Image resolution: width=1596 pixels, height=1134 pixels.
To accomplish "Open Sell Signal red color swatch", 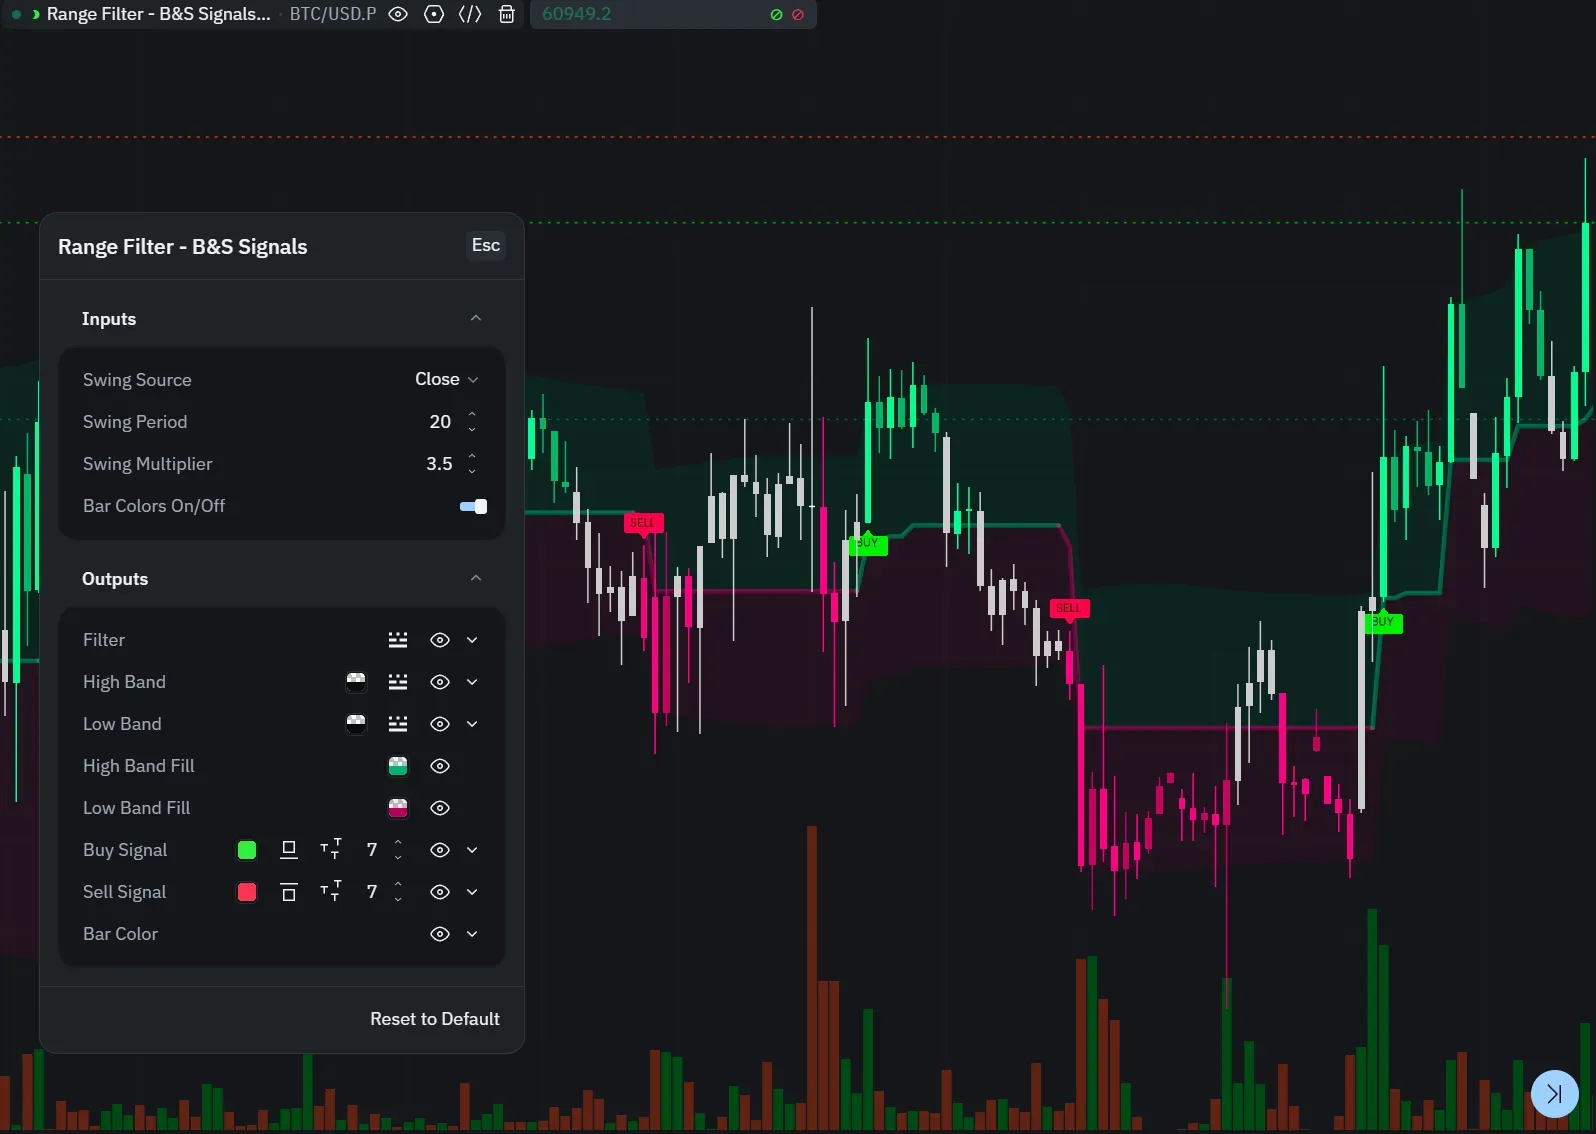I will (247, 892).
